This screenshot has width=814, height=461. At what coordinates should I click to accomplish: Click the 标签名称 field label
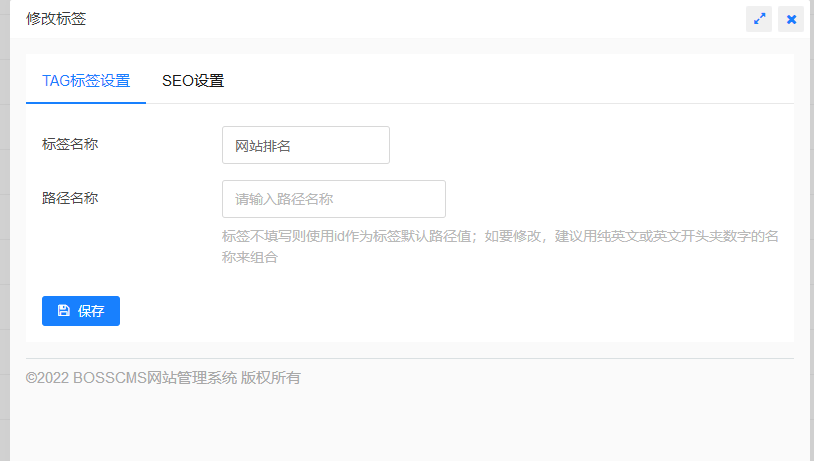pos(70,144)
